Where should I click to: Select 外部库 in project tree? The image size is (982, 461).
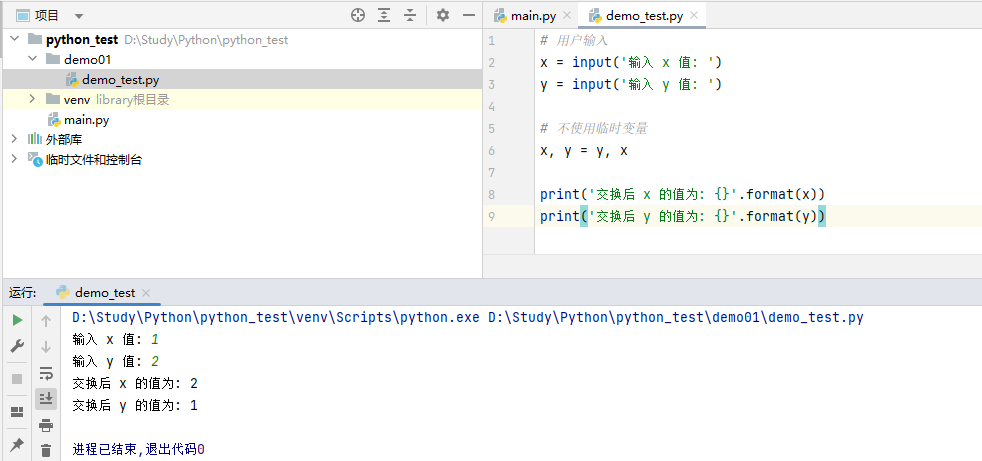tap(64, 140)
